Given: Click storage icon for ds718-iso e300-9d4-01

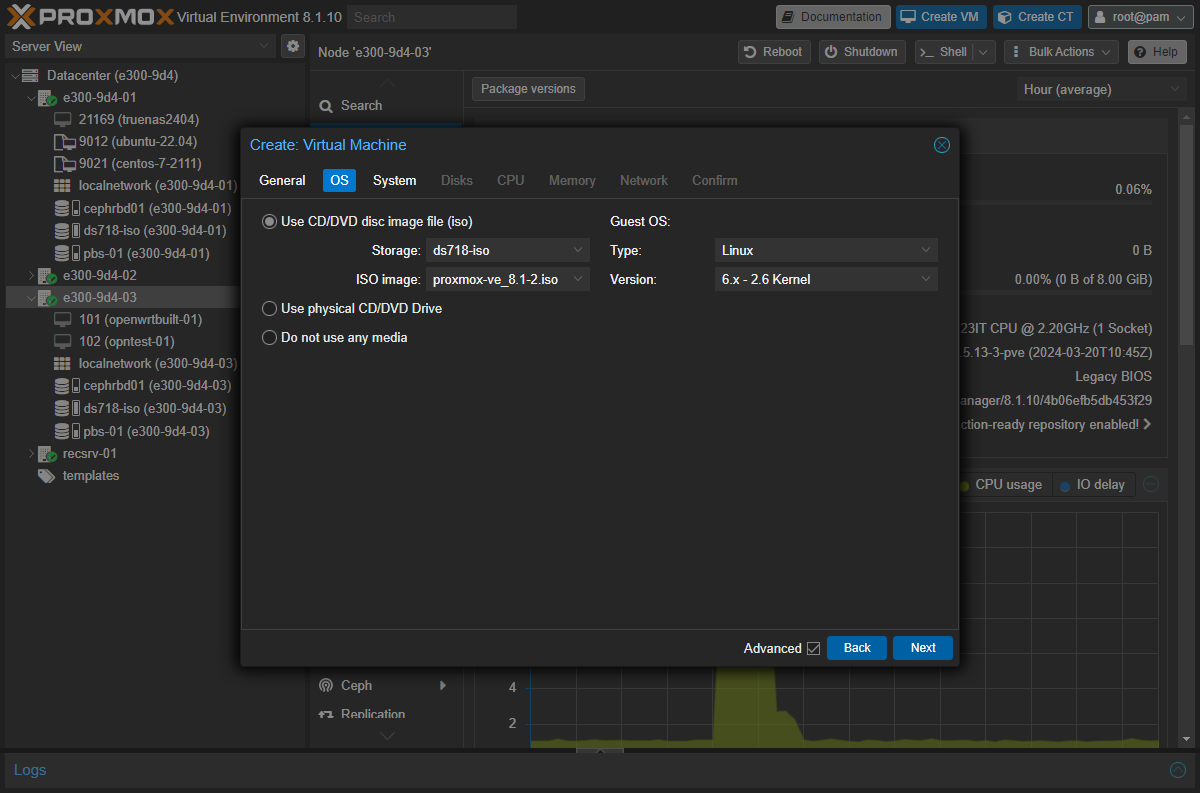Looking at the screenshot, I should (66, 230).
